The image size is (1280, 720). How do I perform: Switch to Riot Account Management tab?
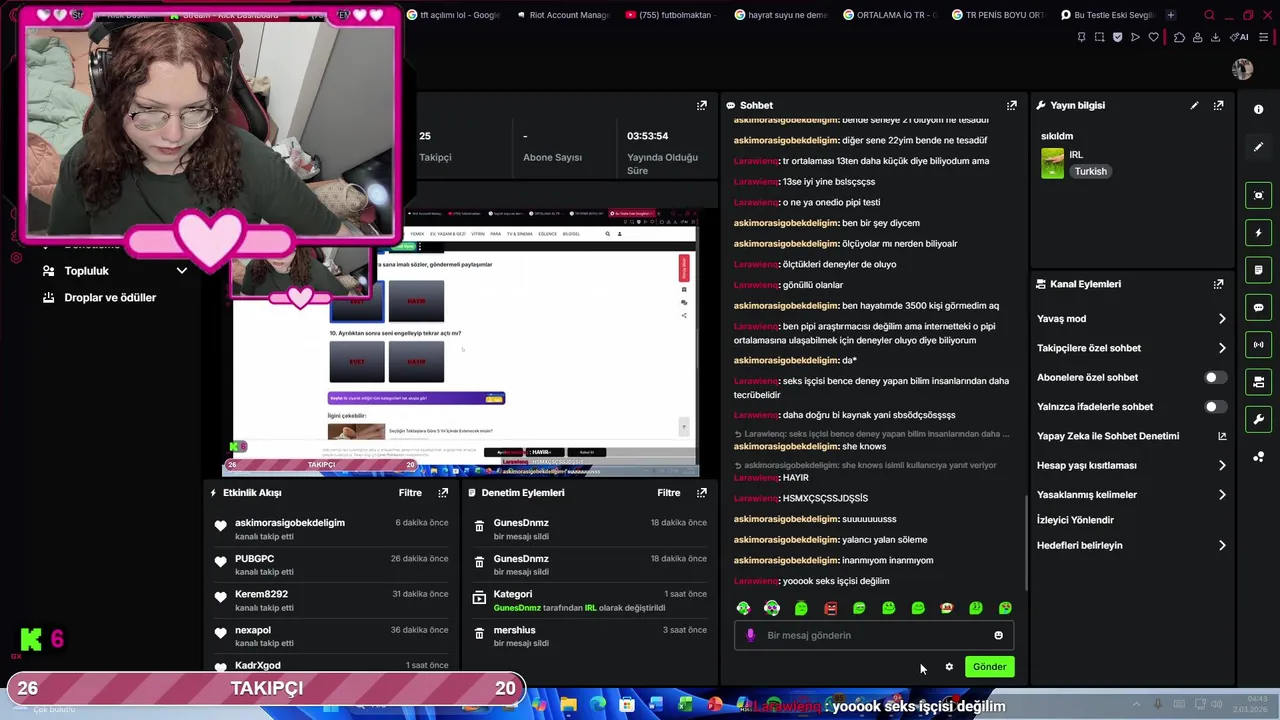[562, 15]
